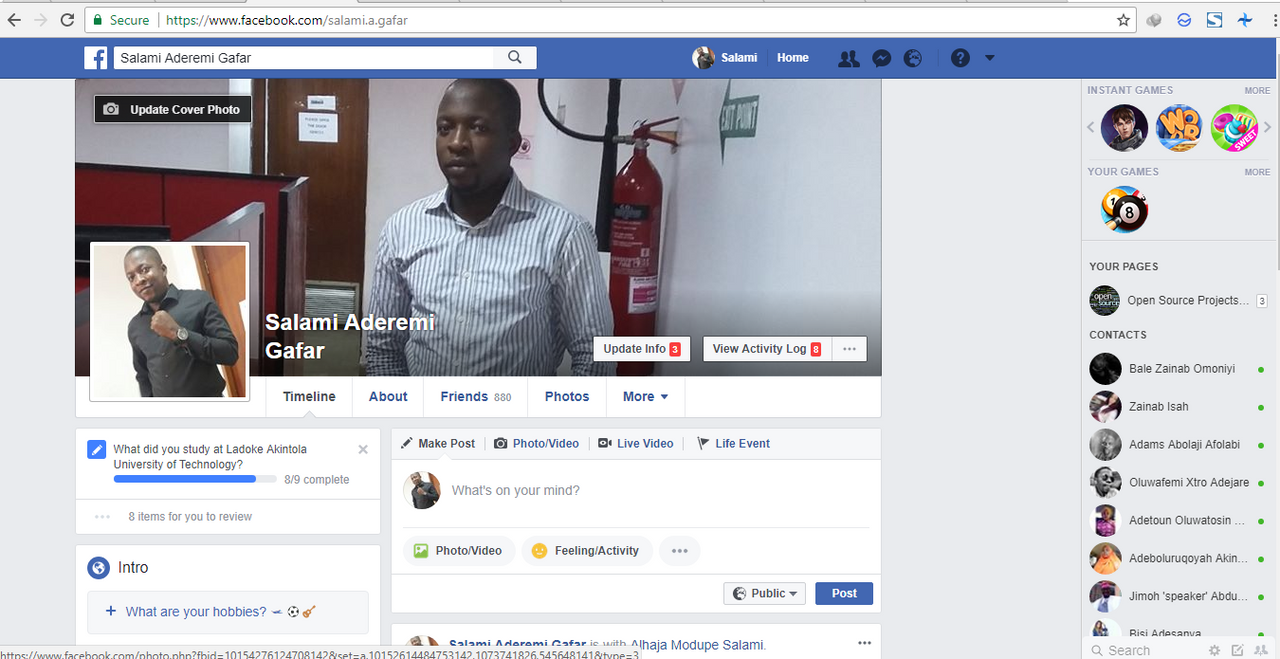Click browser reload button

[x=67, y=19]
